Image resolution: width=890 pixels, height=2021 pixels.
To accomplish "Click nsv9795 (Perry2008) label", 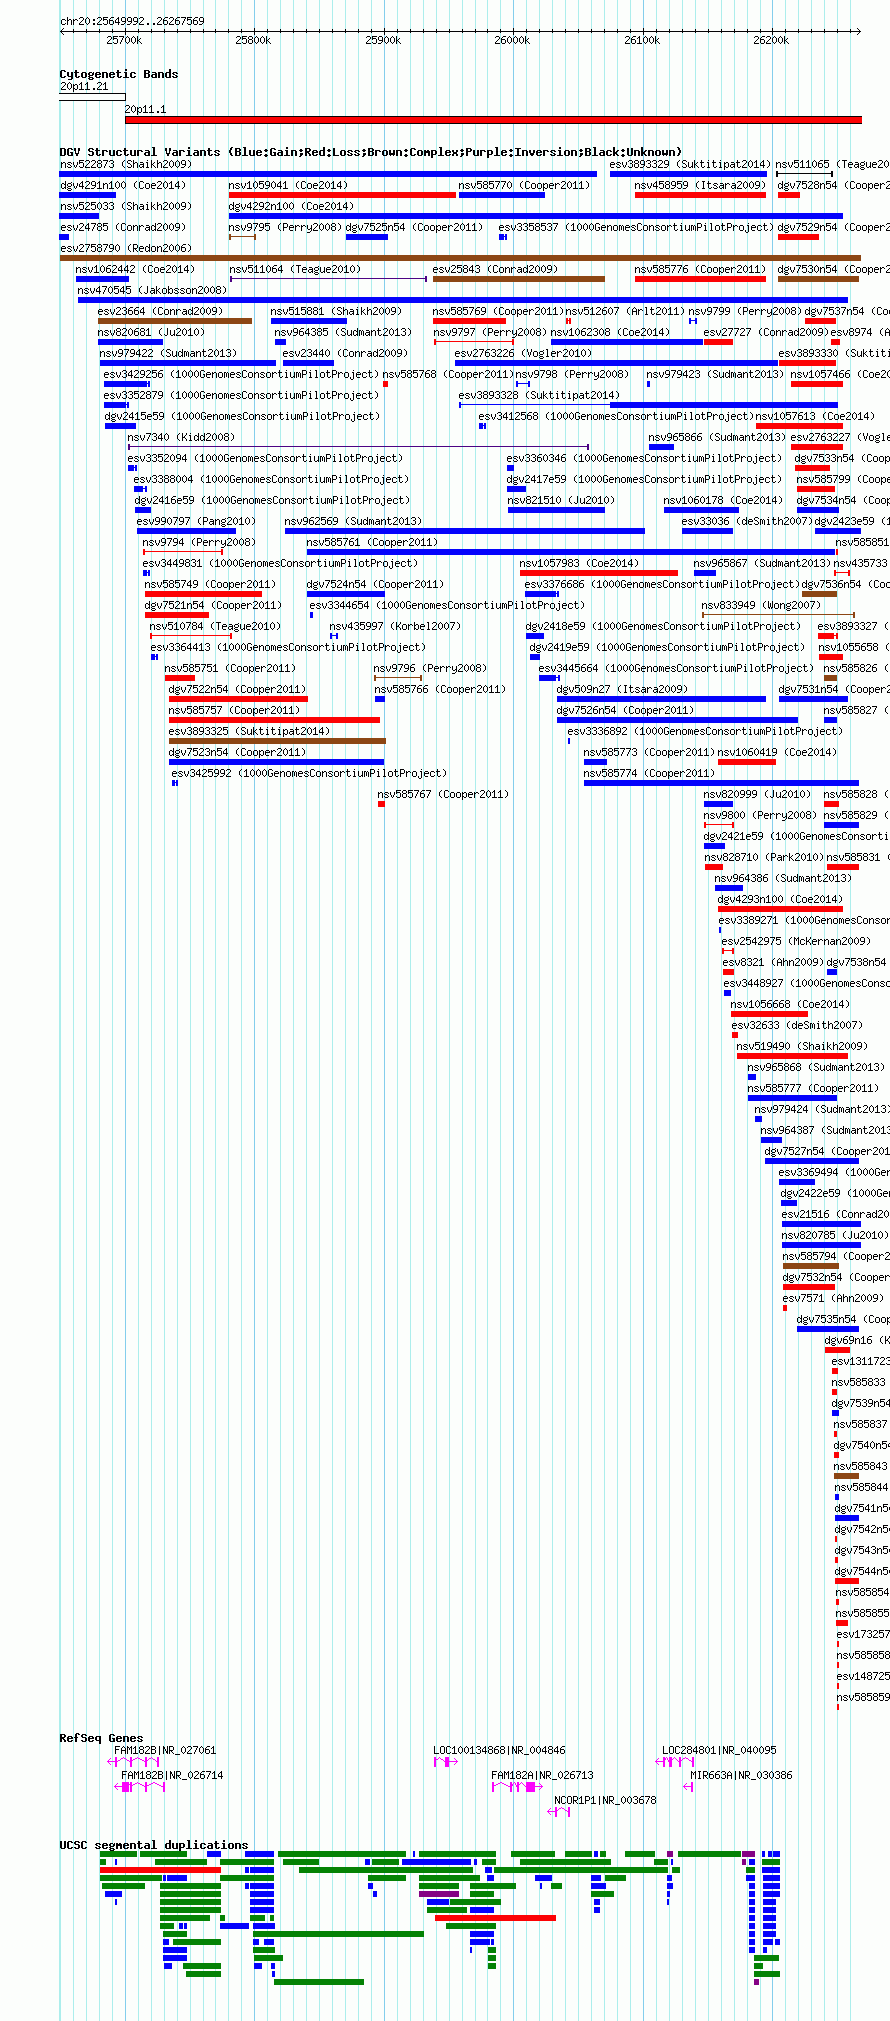I will click(285, 227).
